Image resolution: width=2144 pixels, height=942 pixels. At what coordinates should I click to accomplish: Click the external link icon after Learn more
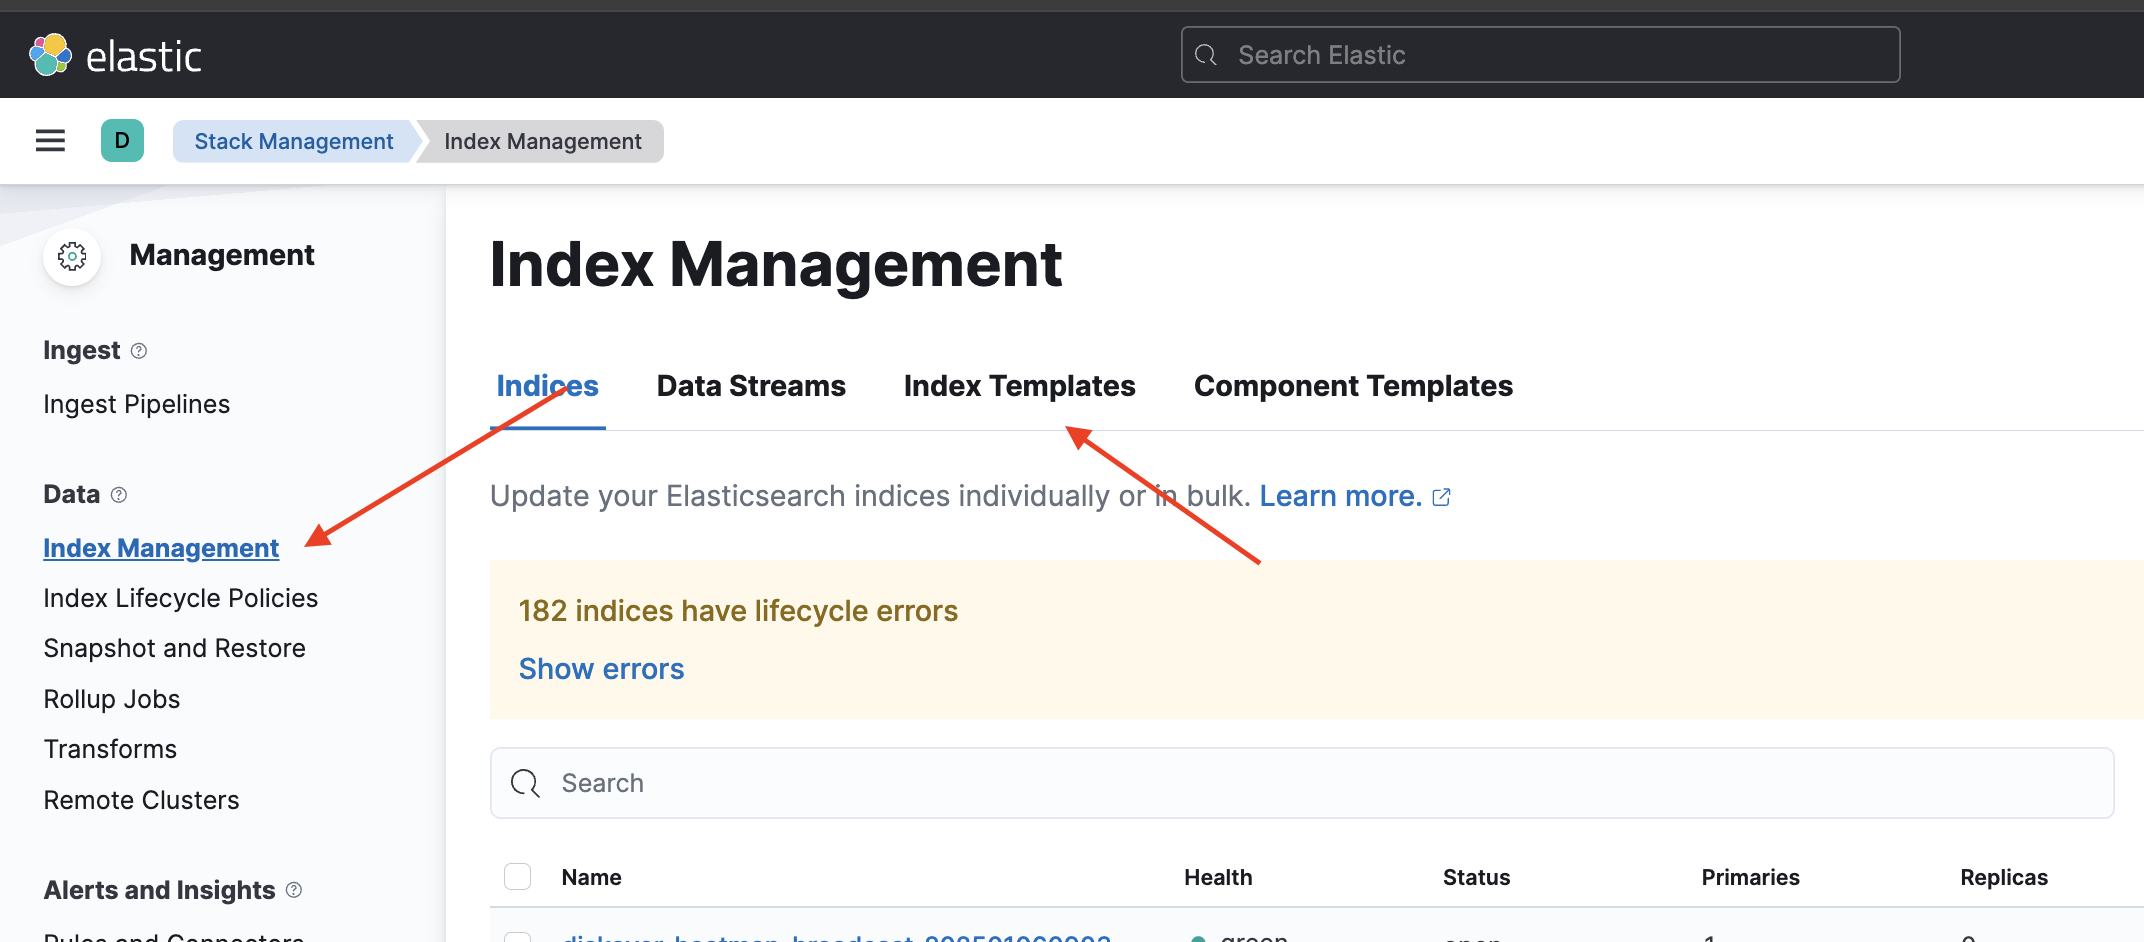click(x=1441, y=497)
